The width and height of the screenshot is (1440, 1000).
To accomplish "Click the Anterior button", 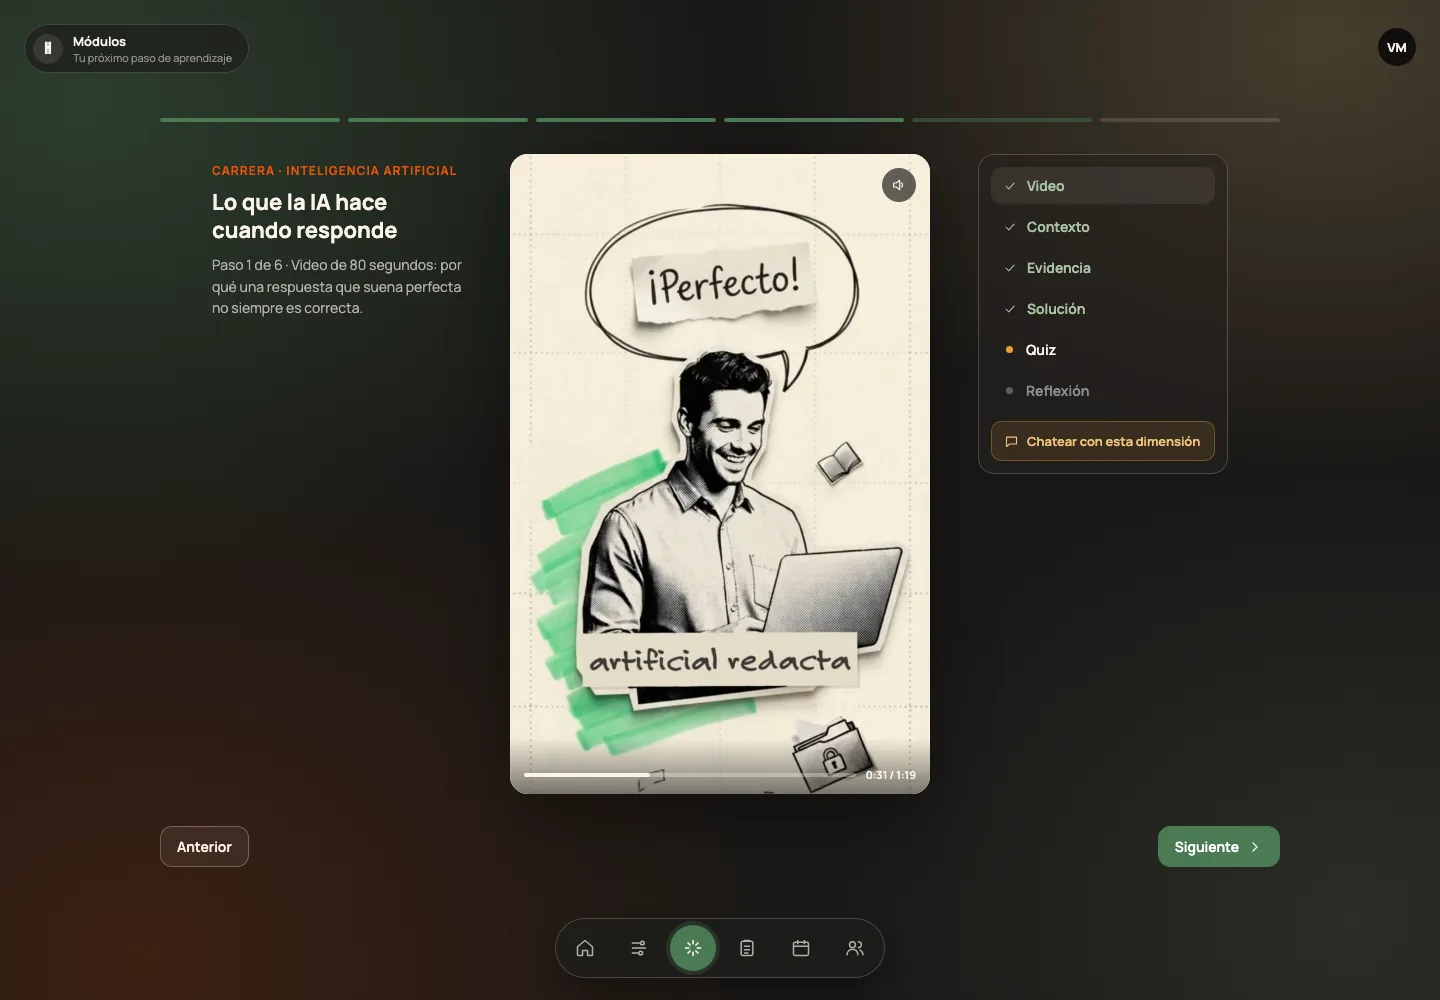I will (x=204, y=847).
